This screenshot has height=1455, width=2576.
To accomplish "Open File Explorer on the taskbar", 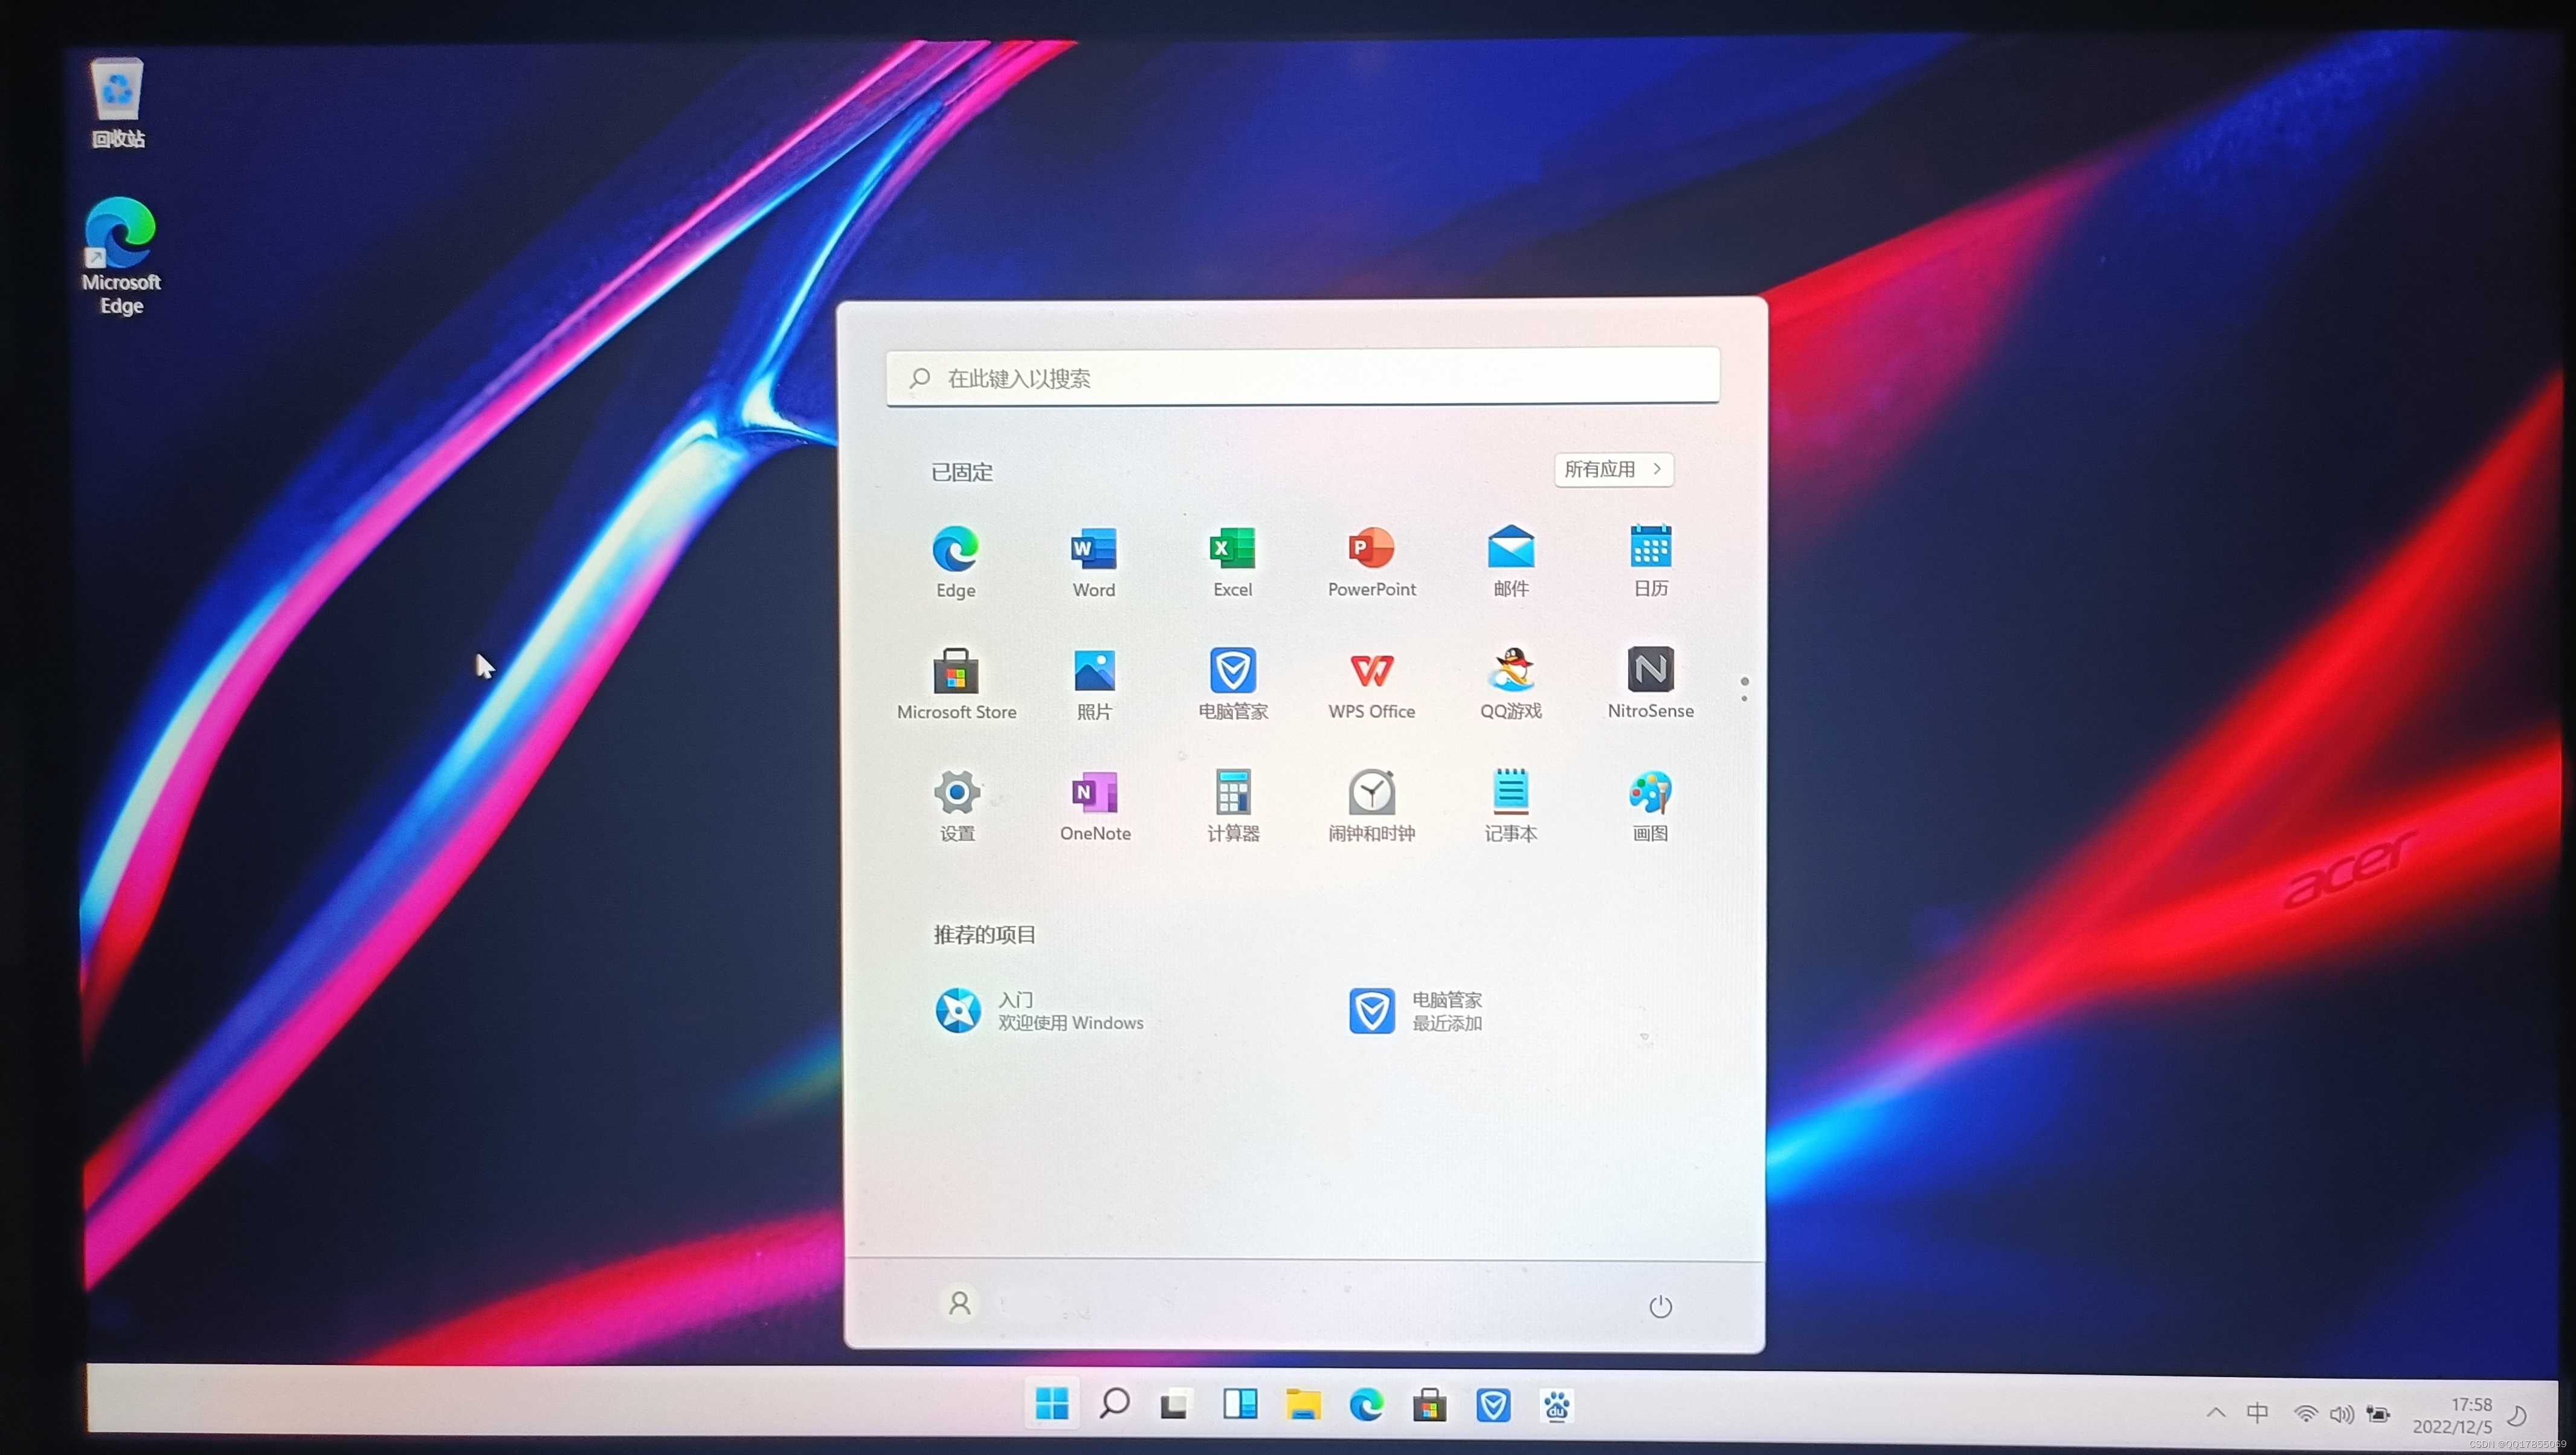I will [x=1302, y=1404].
